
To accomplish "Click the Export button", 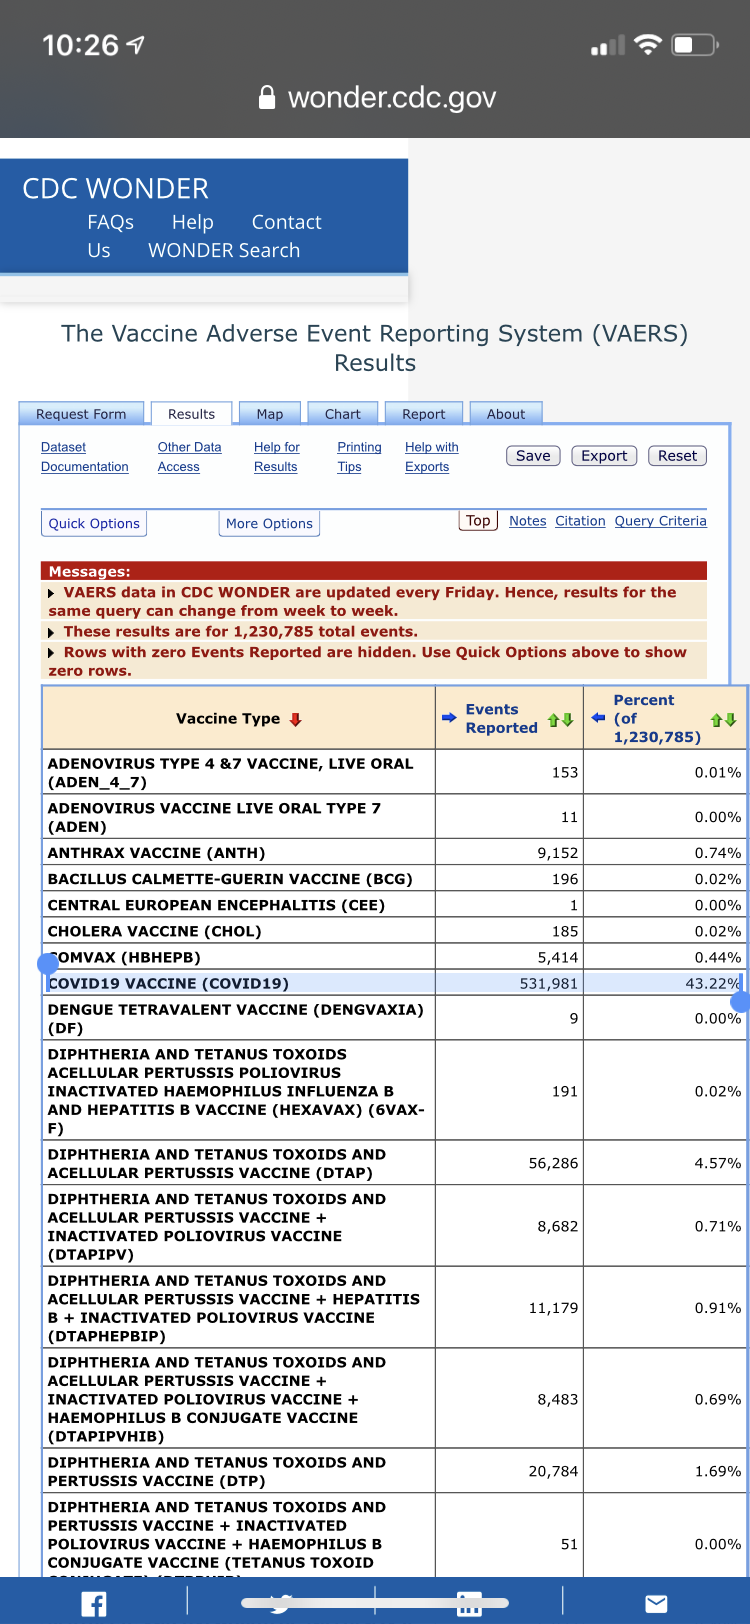I will pos(604,456).
